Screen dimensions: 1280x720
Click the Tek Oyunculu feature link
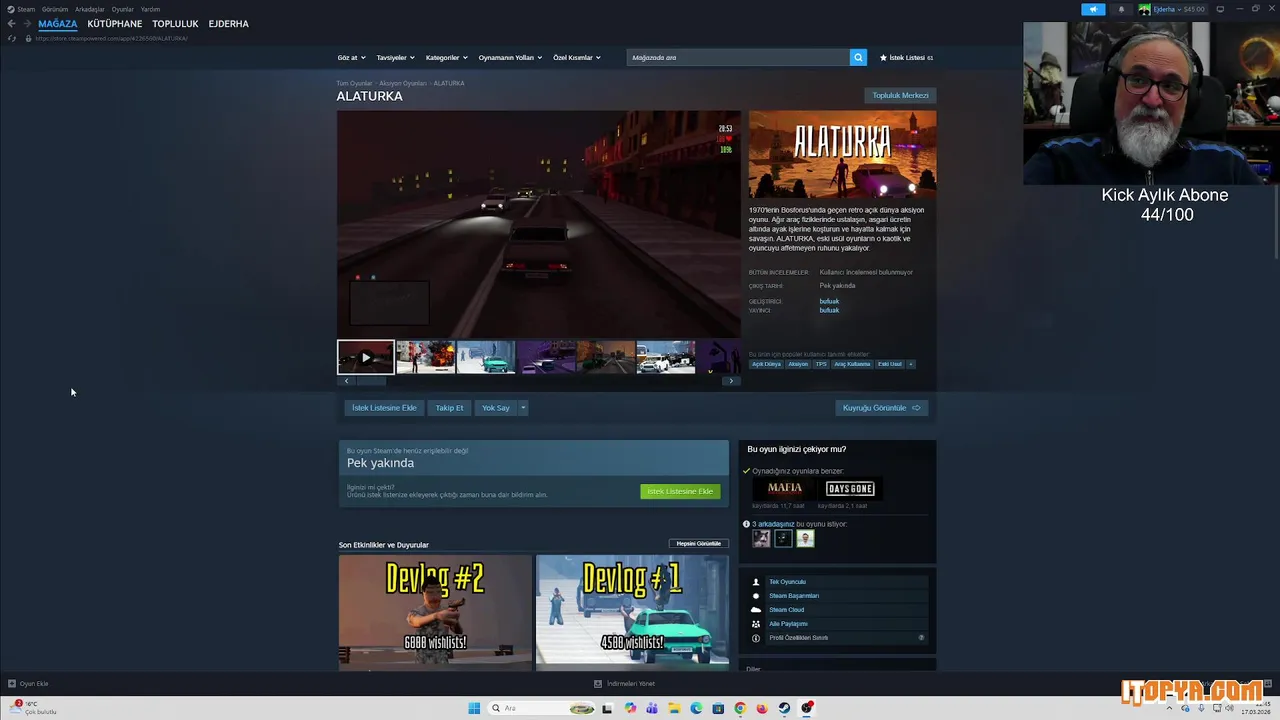pyautogui.click(x=787, y=582)
